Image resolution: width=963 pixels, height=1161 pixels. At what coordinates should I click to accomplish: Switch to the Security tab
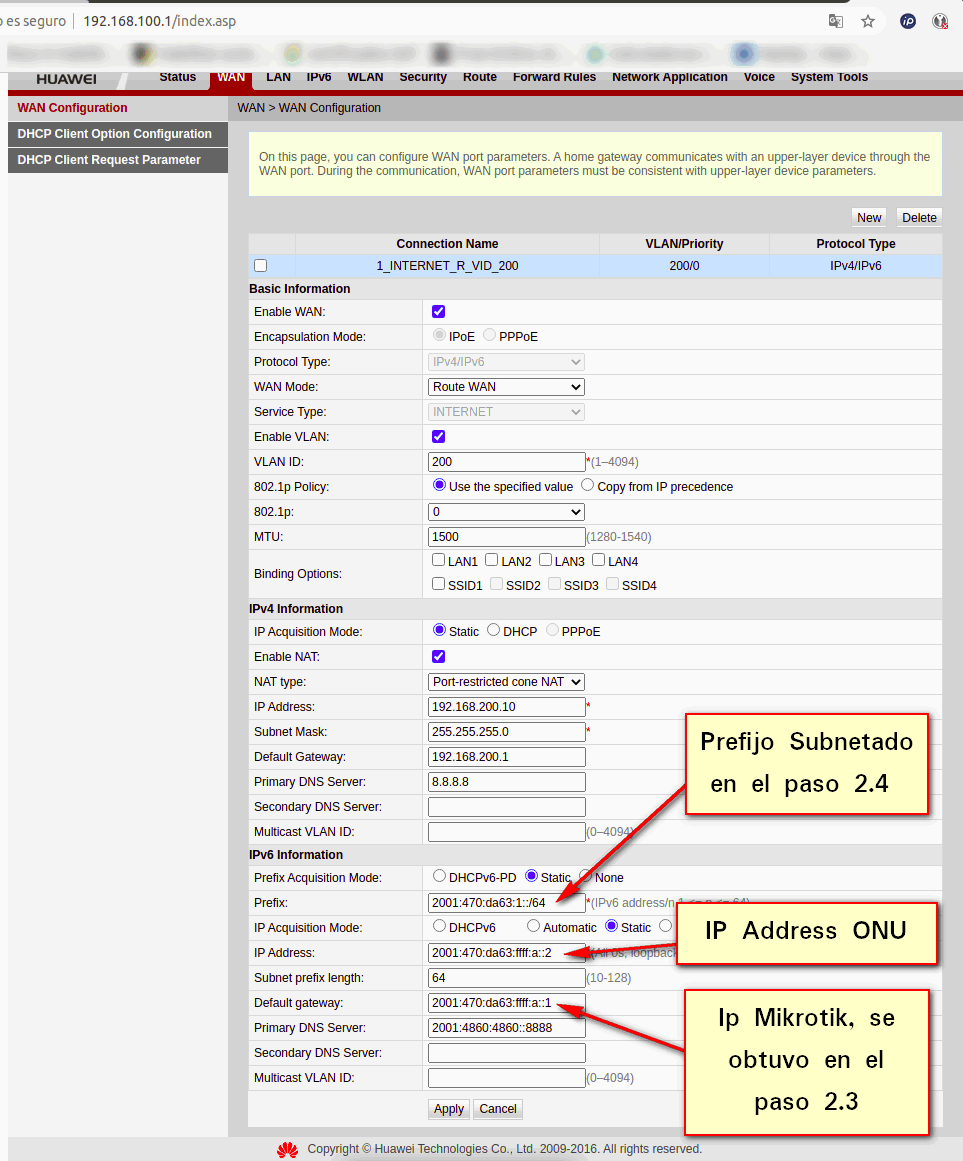click(423, 77)
